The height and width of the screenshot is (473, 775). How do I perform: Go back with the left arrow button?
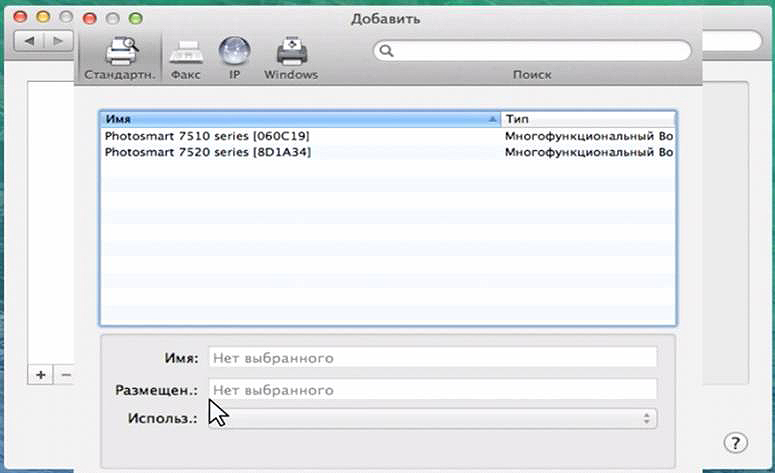(x=29, y=41)
